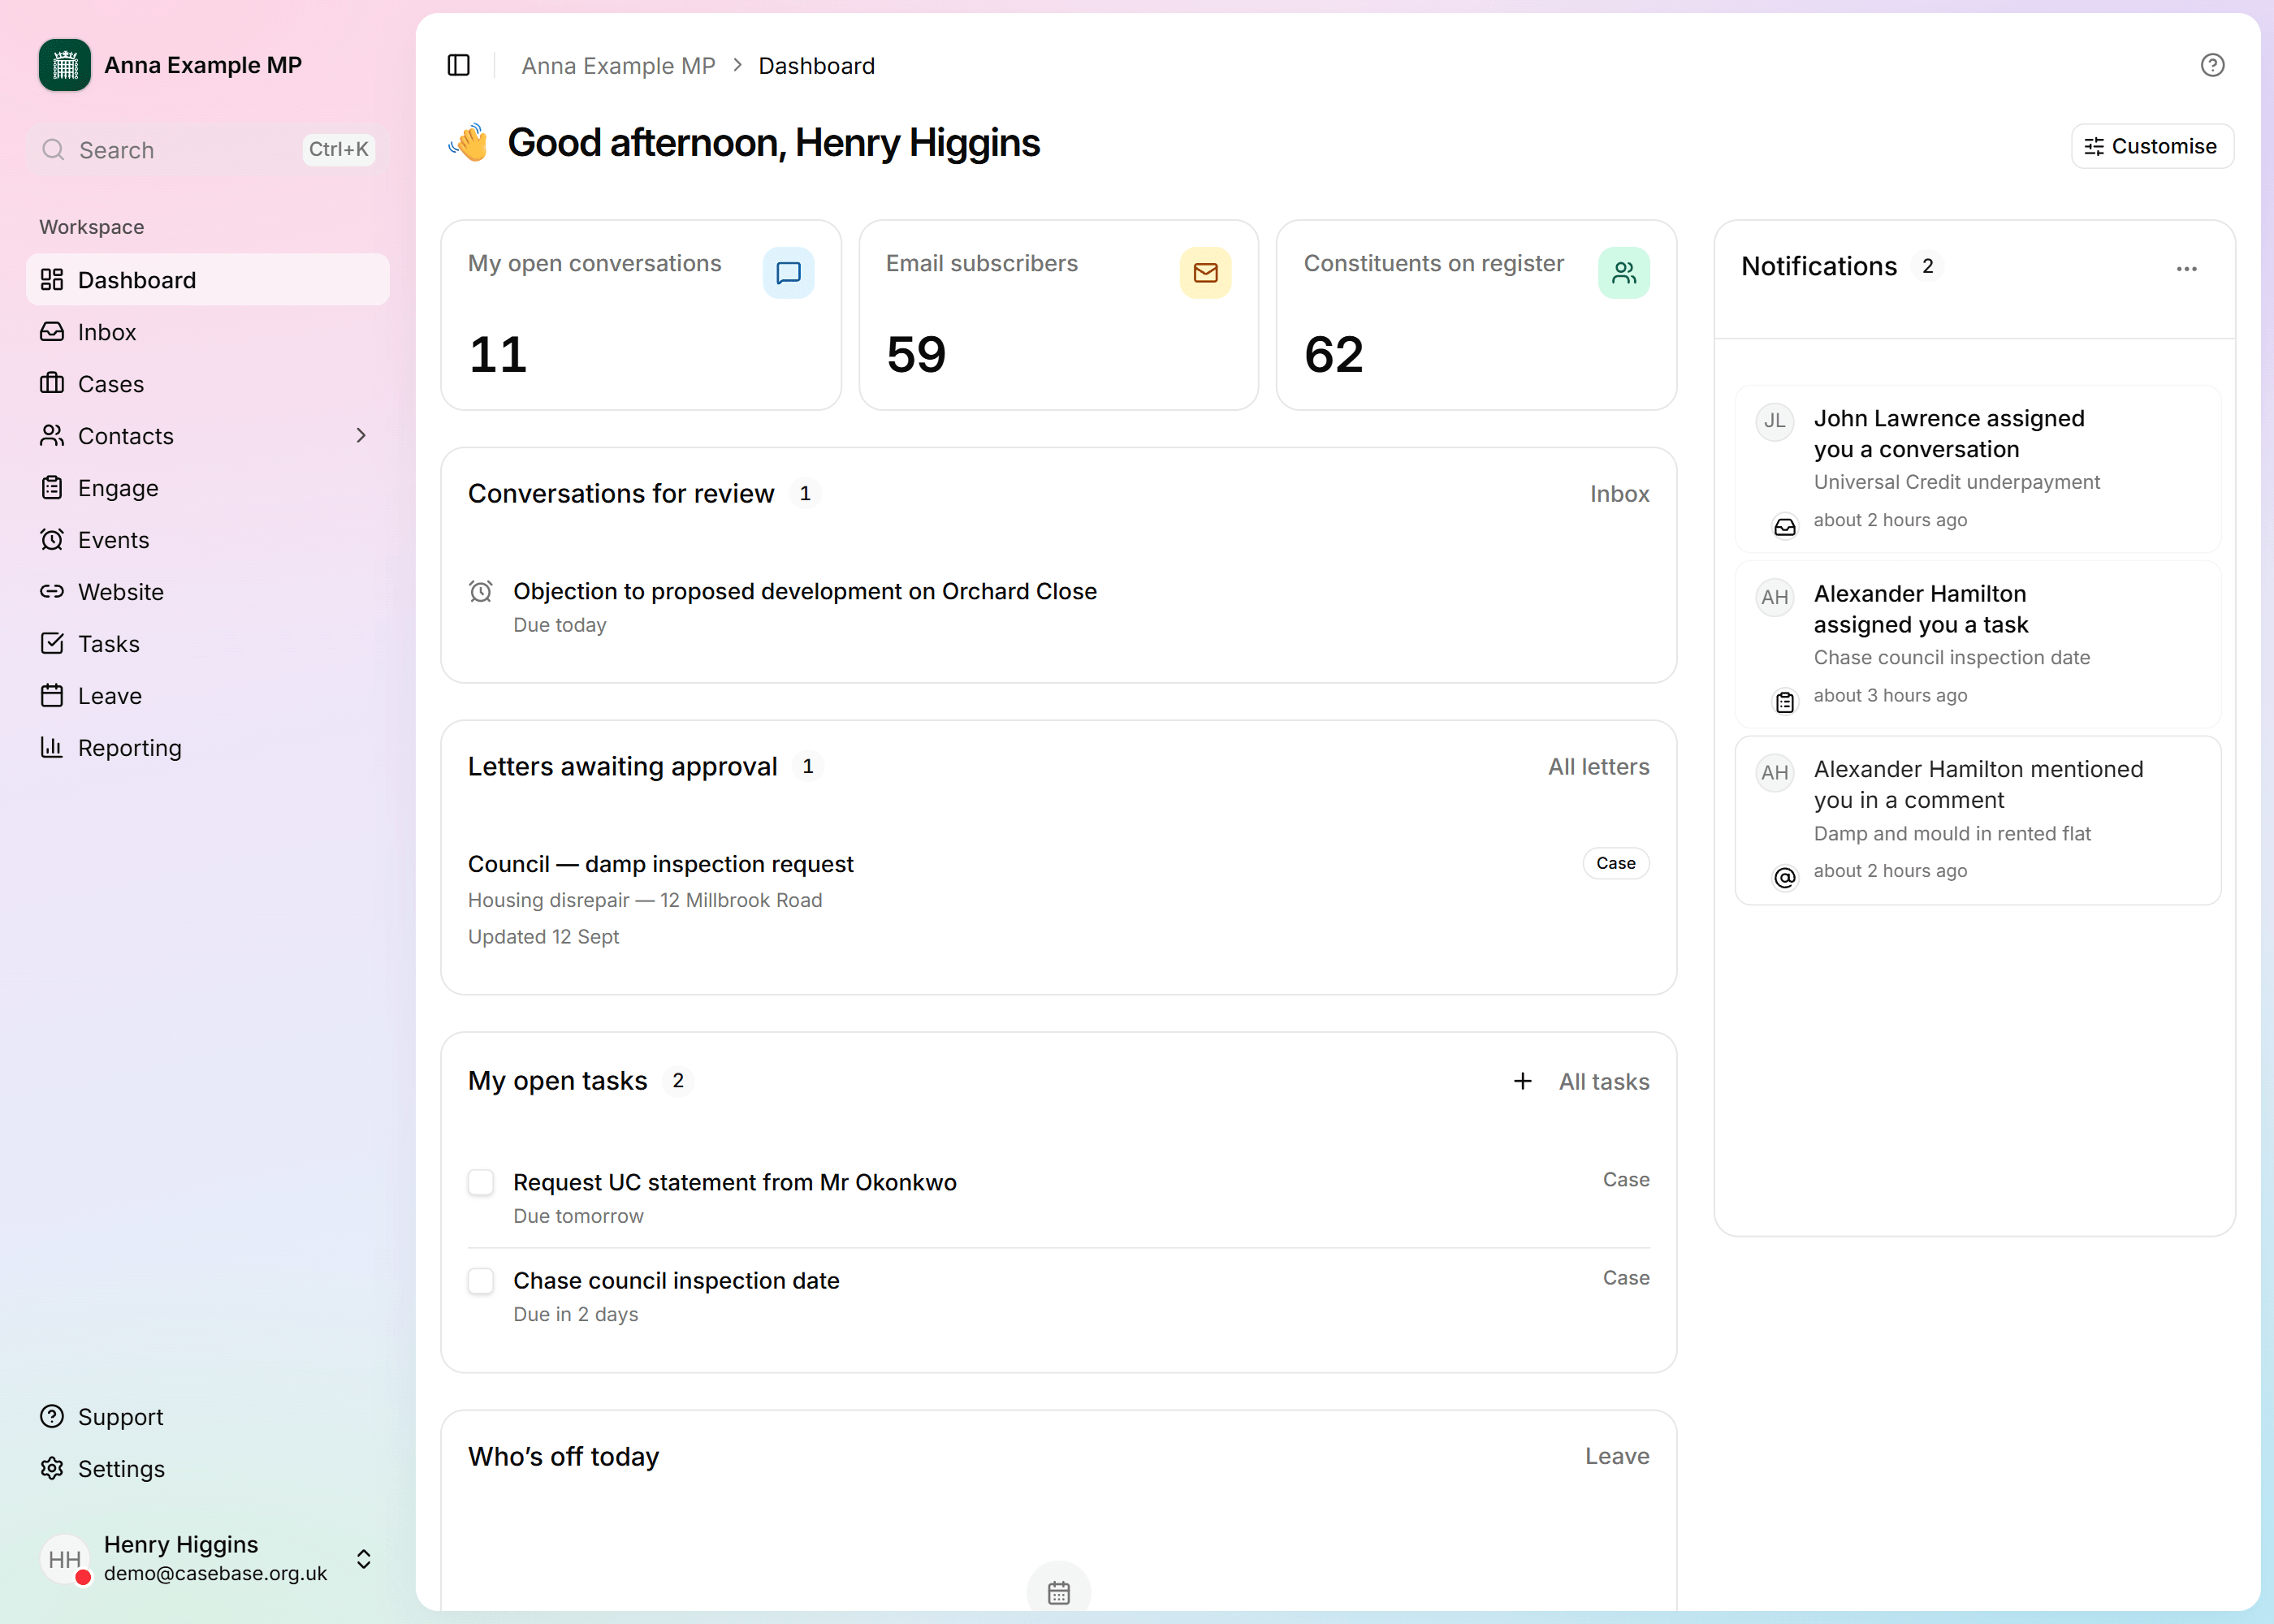The height and width of the screenshot is (1624, 2274).
Task: Click the clipboard icon under Chase council inspection notification
Action: pos(1784,702)
